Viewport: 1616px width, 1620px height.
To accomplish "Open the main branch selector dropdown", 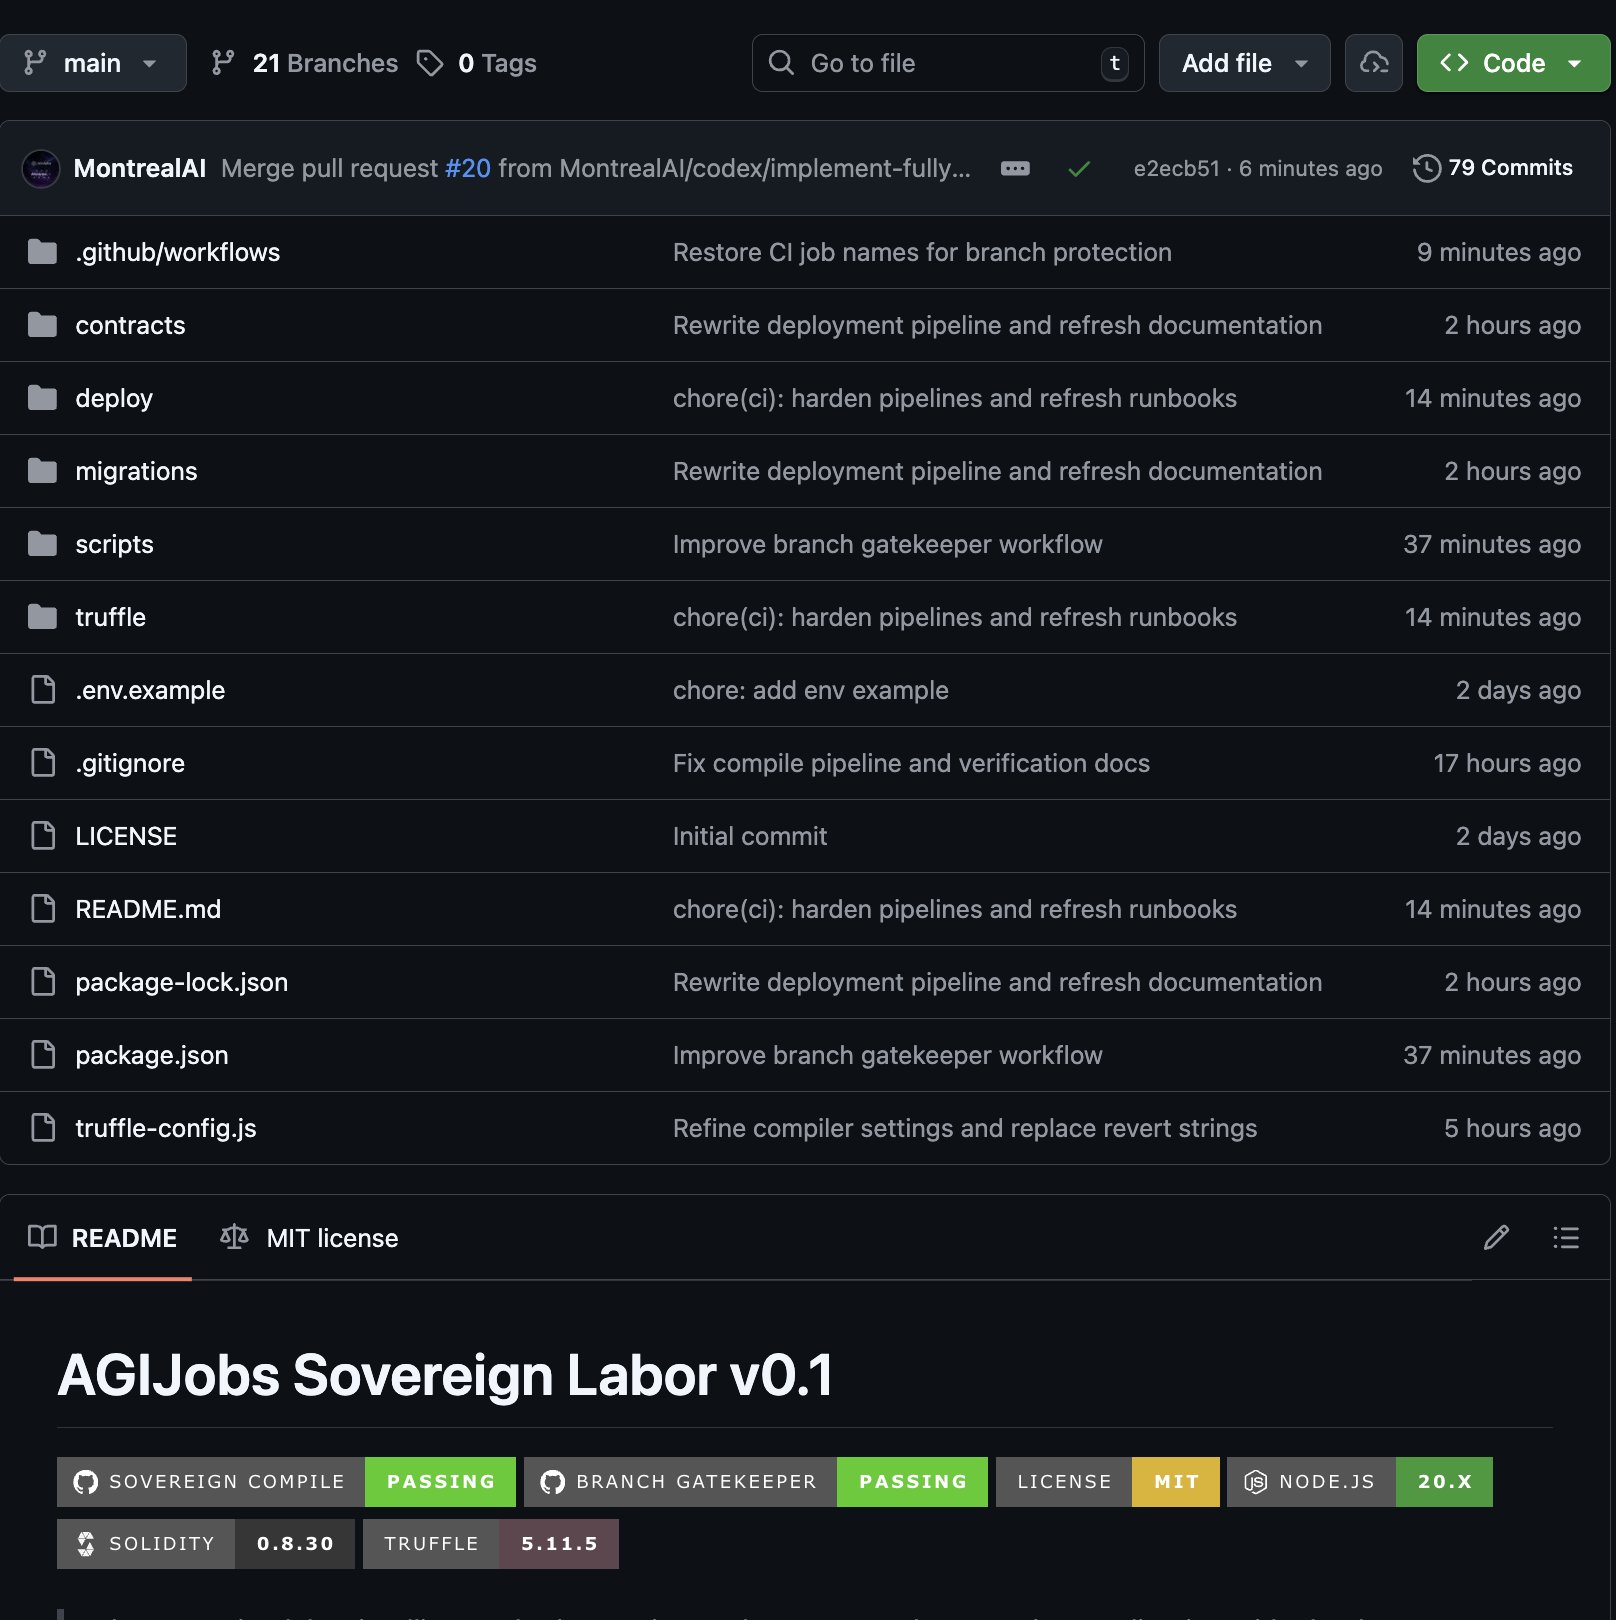I will coord(92,63).
